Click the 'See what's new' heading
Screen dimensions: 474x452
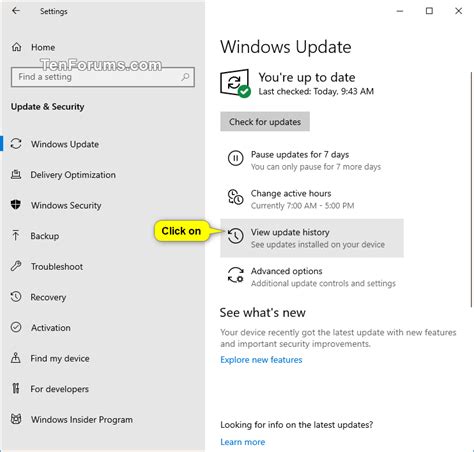(x=263, y=313)
